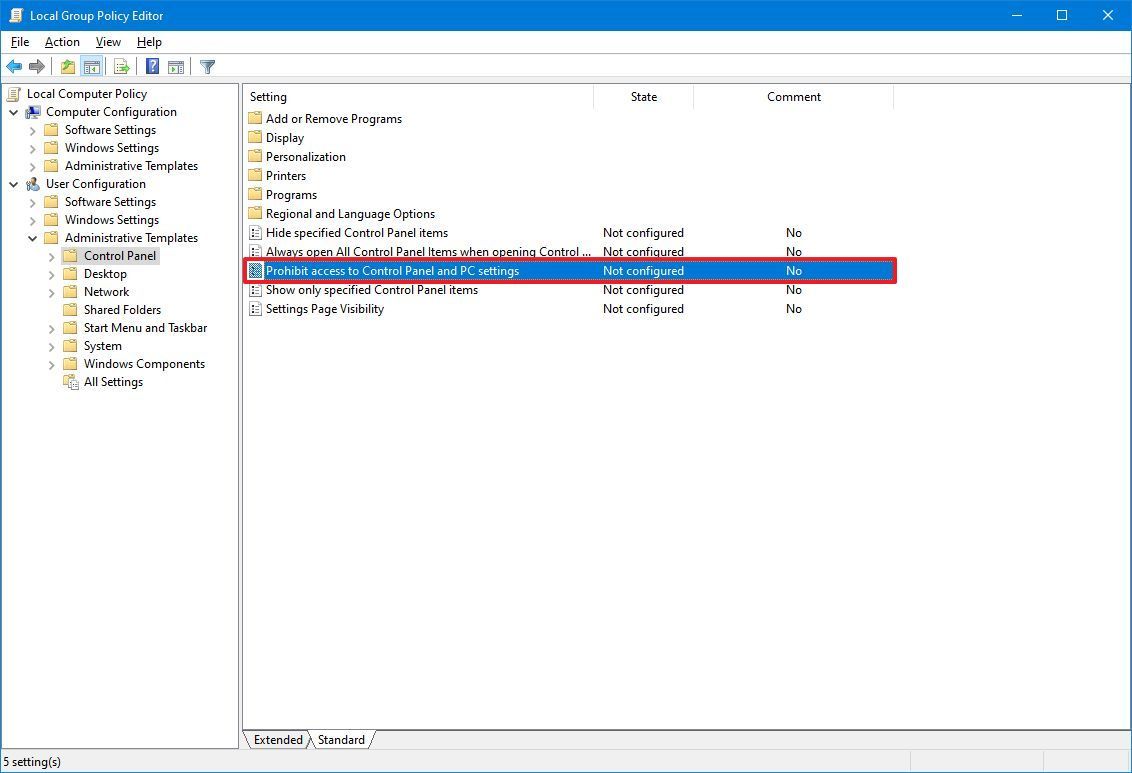Click the Setting column header
The width and height of the screenshot is (1132, 773).
point(268,96)
